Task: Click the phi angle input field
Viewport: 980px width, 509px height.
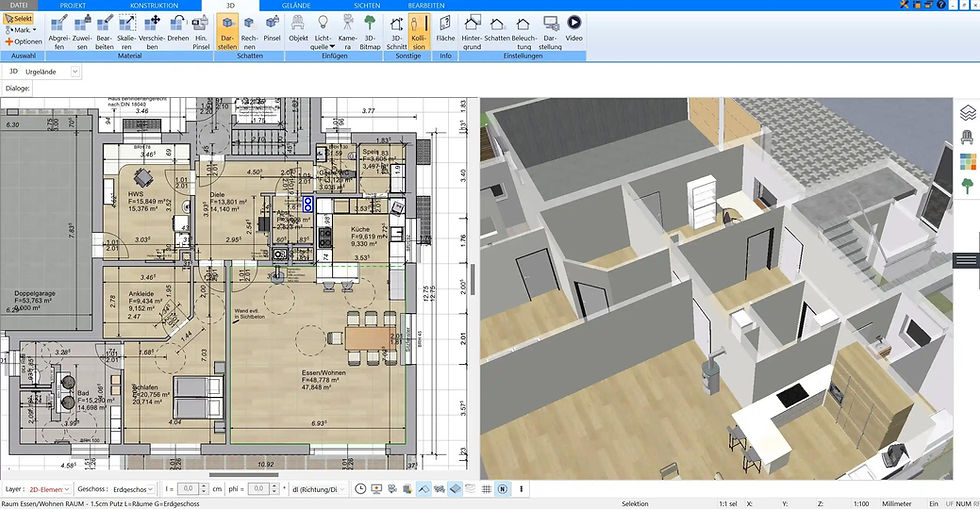Action: pyautogui.click(x=259, y=489)
